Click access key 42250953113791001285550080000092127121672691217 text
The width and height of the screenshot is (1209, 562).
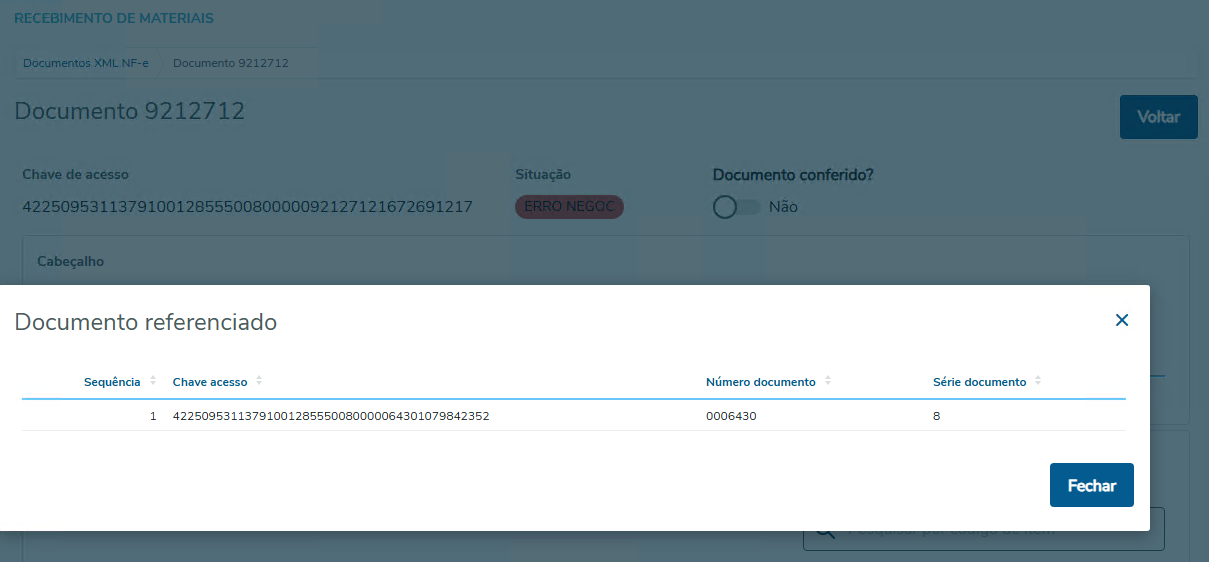pos(247,207)
